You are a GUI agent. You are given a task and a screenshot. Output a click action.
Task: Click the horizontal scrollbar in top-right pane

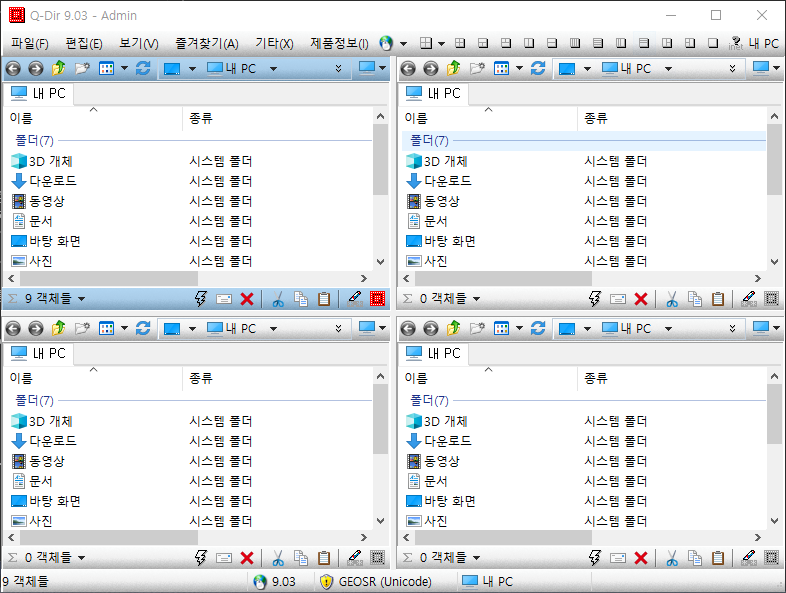[503, 278]
